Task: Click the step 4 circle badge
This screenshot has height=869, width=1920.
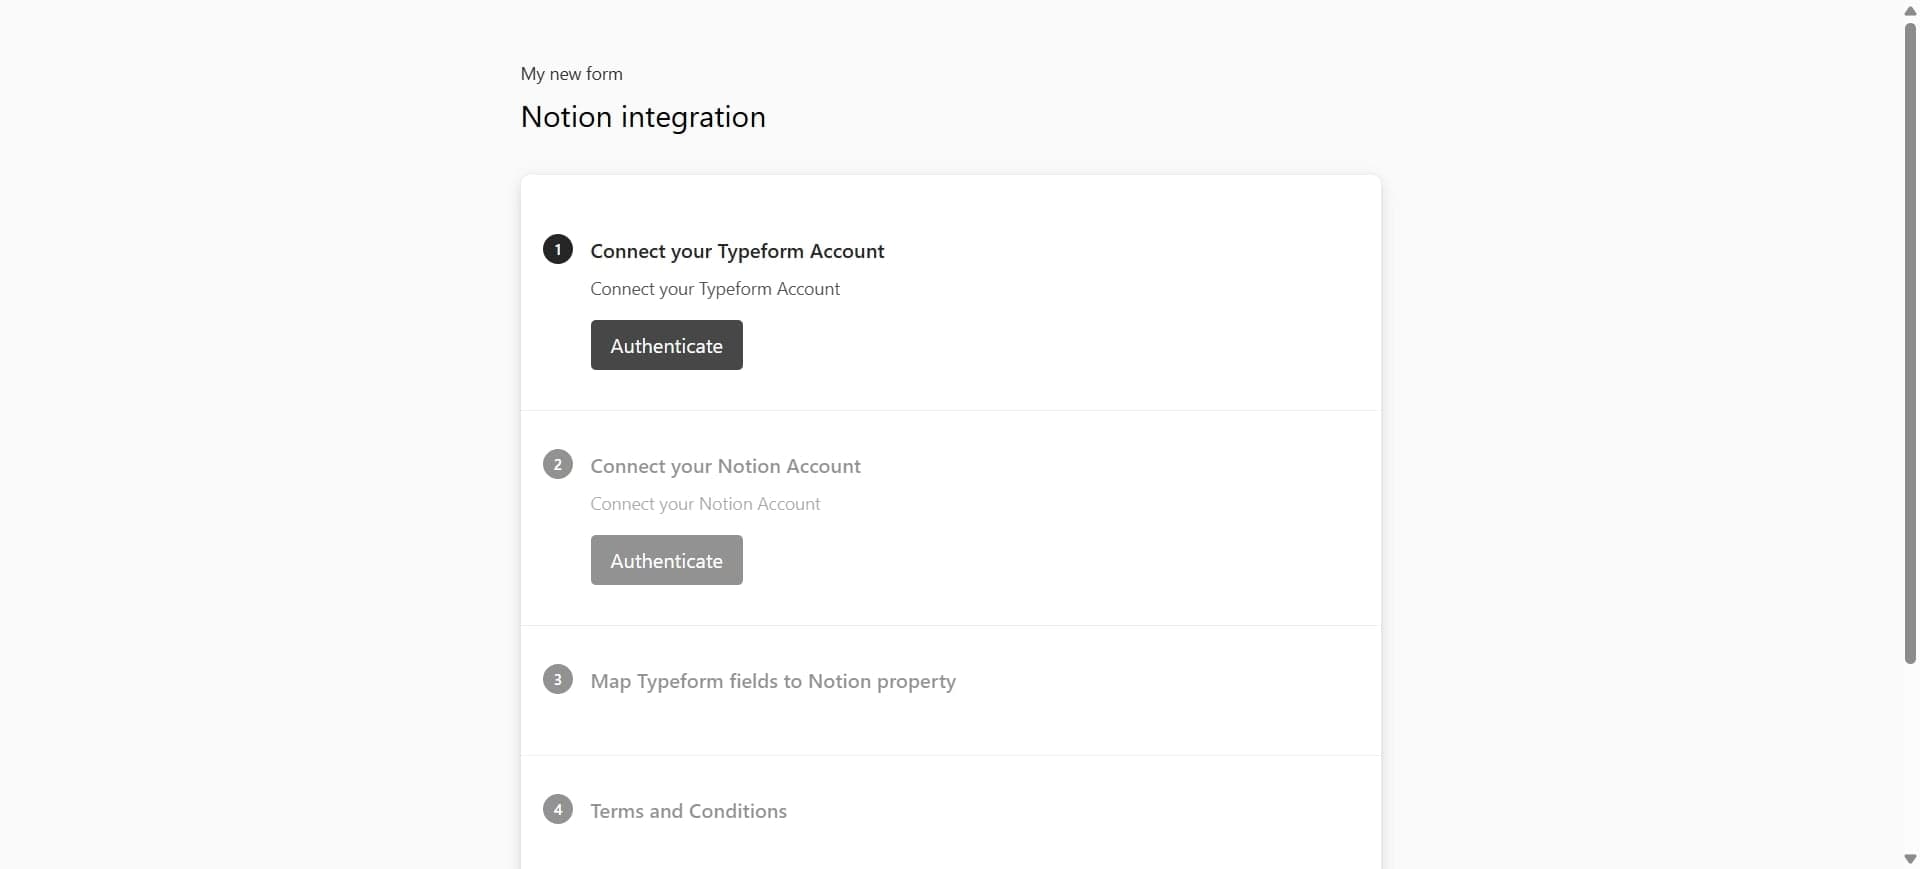Action: (x=557, y=809)
